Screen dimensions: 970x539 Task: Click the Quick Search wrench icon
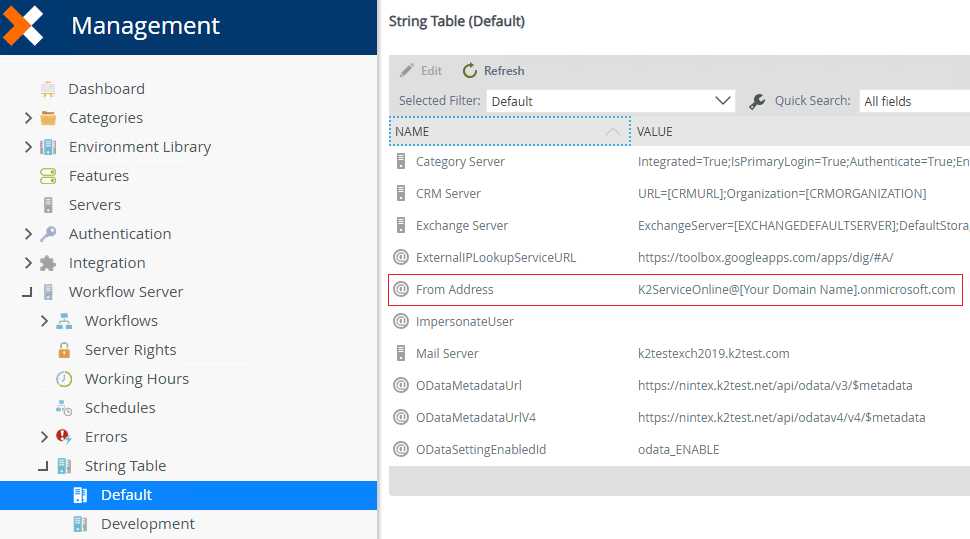(757, 101)
